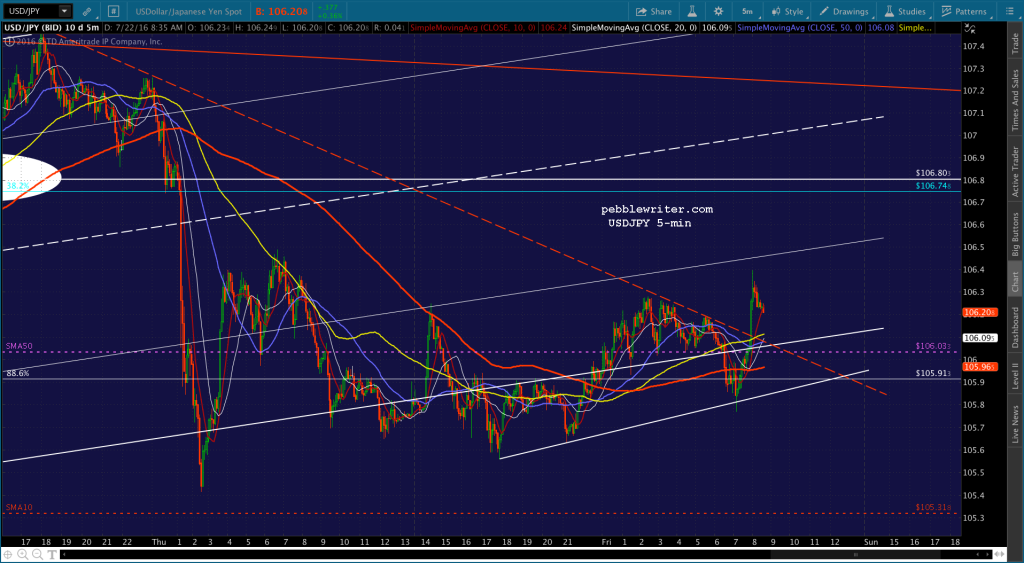Click the $105.91 price level label
The height and width of the screenshot is (563, 1024).
tap(933, 374)
